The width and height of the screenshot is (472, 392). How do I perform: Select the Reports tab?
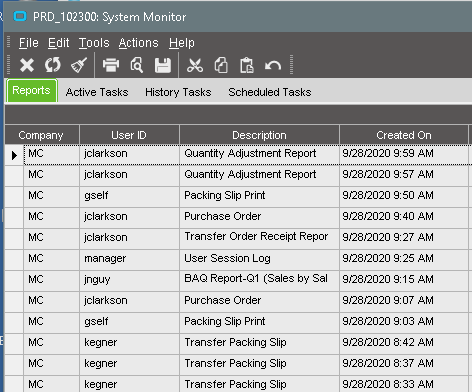coord(31,91)
